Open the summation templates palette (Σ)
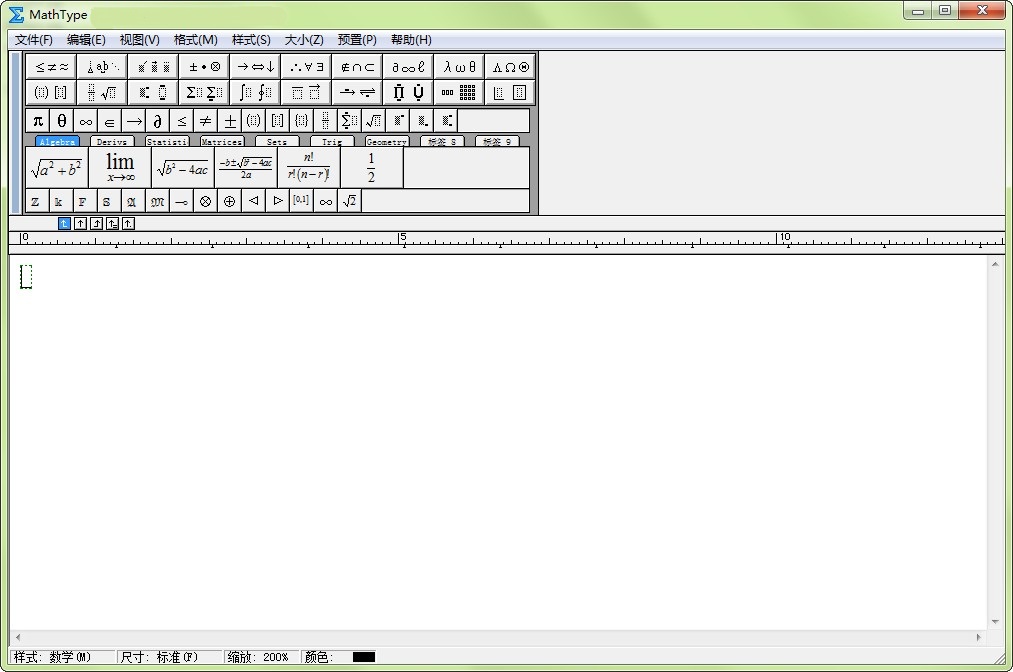This screenshot has height=672, width=1013. pyautogui.click(x=204, y=92)
